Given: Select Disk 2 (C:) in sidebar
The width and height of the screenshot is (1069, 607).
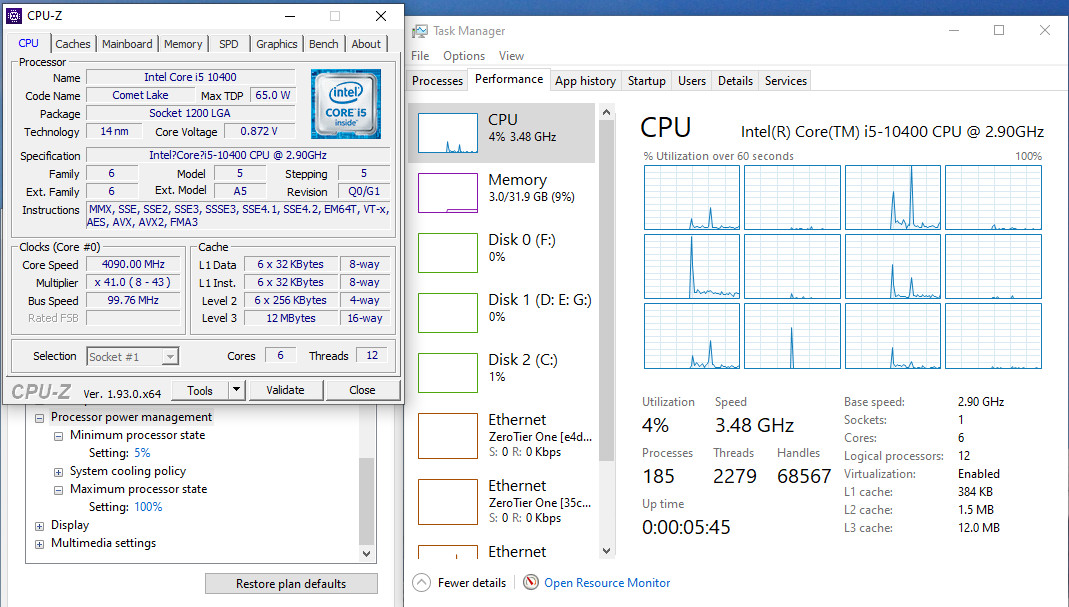Looking at the screenshot, I should tap(502, 372).
